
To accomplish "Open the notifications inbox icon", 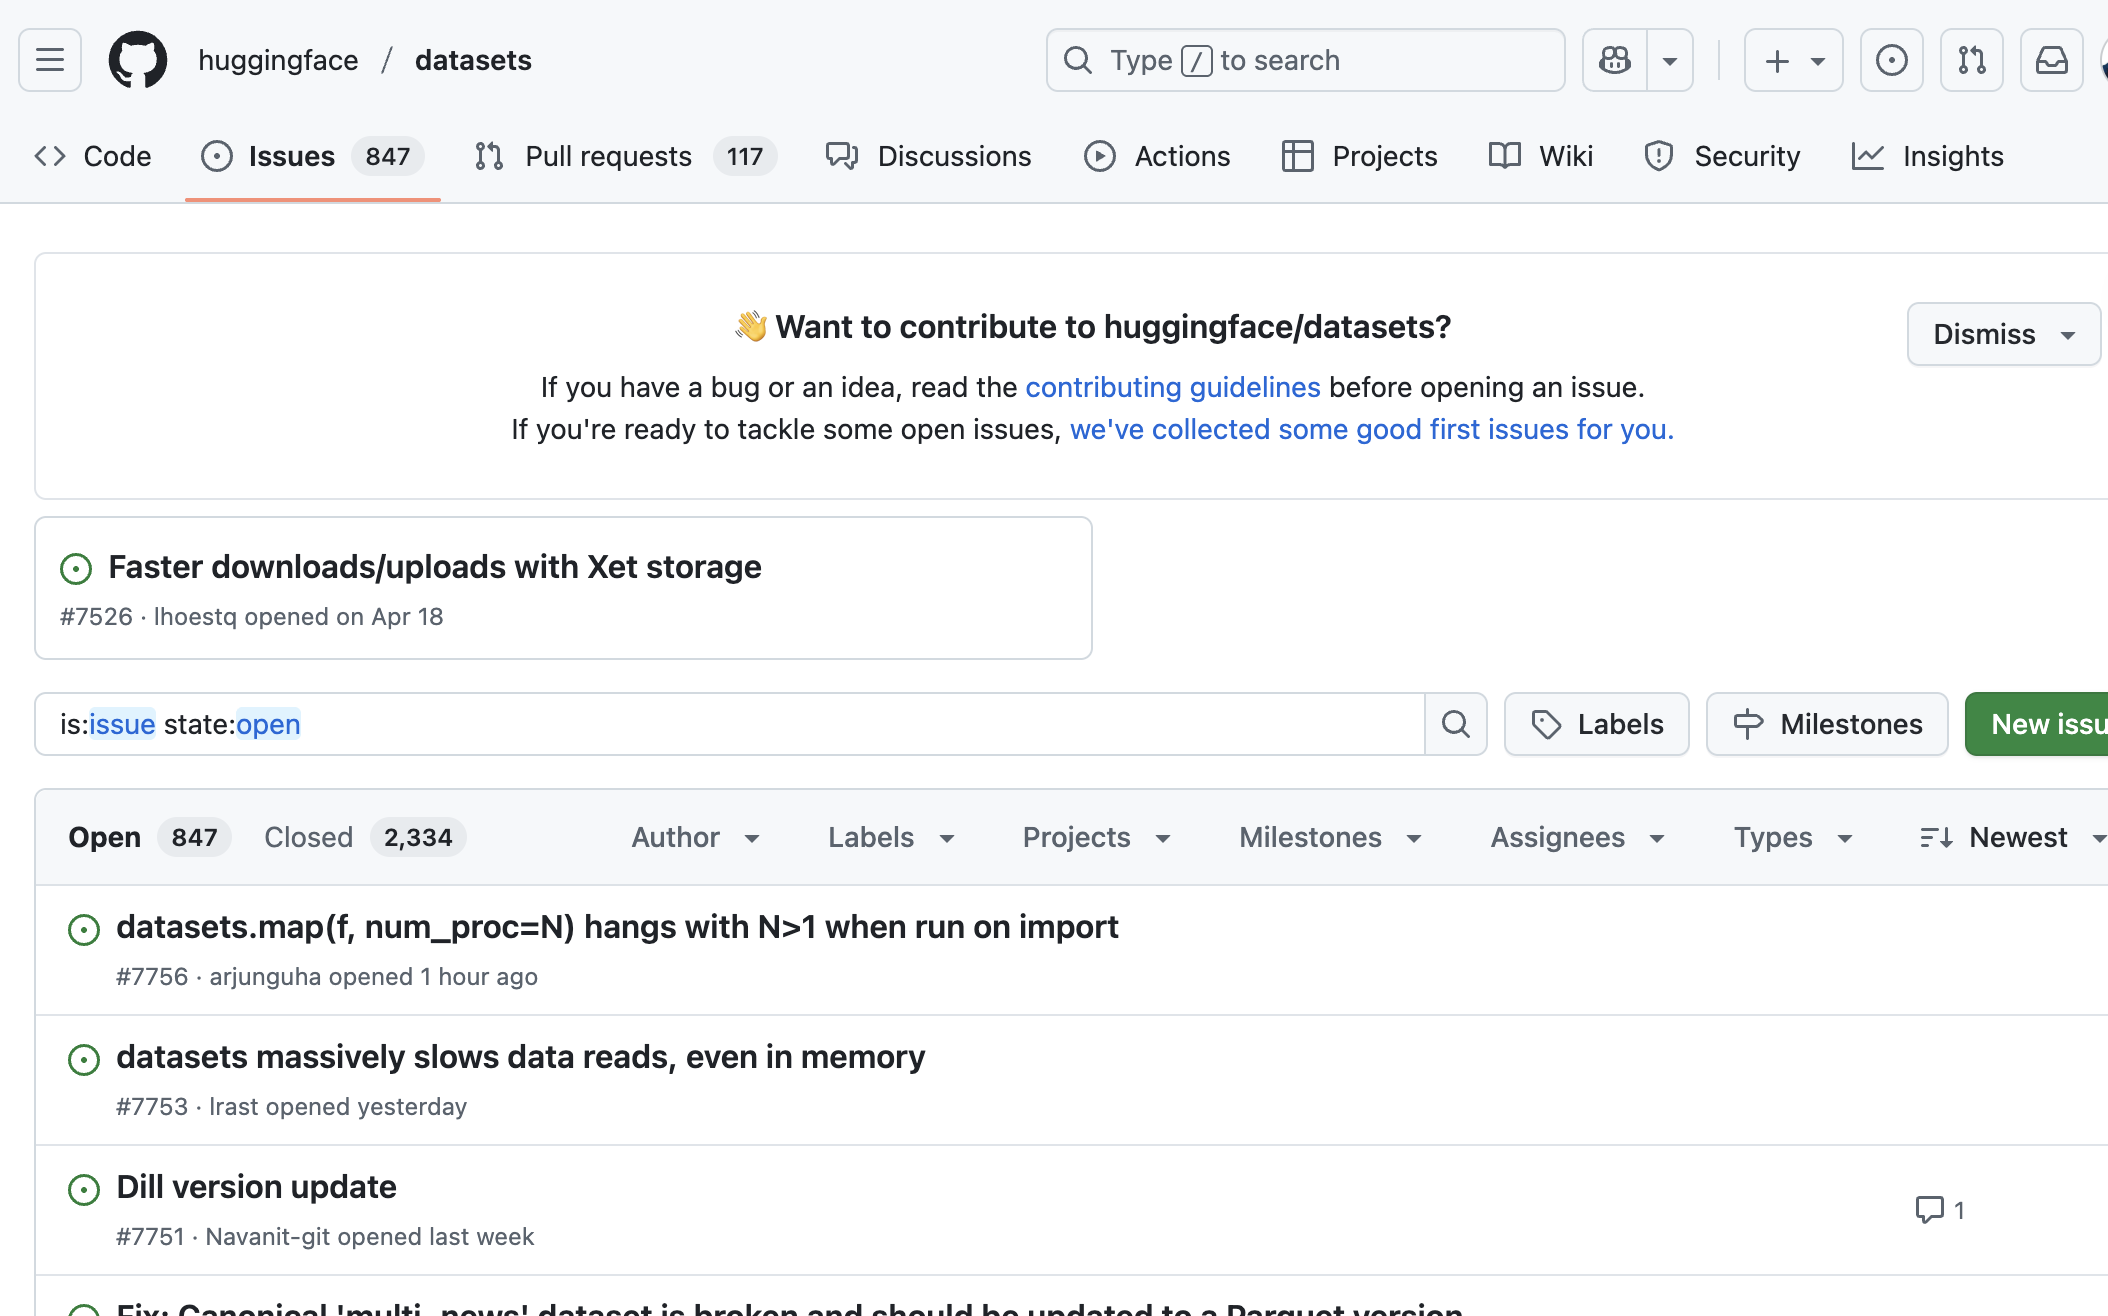I will pyautogui.click(x=2051, y=60).
